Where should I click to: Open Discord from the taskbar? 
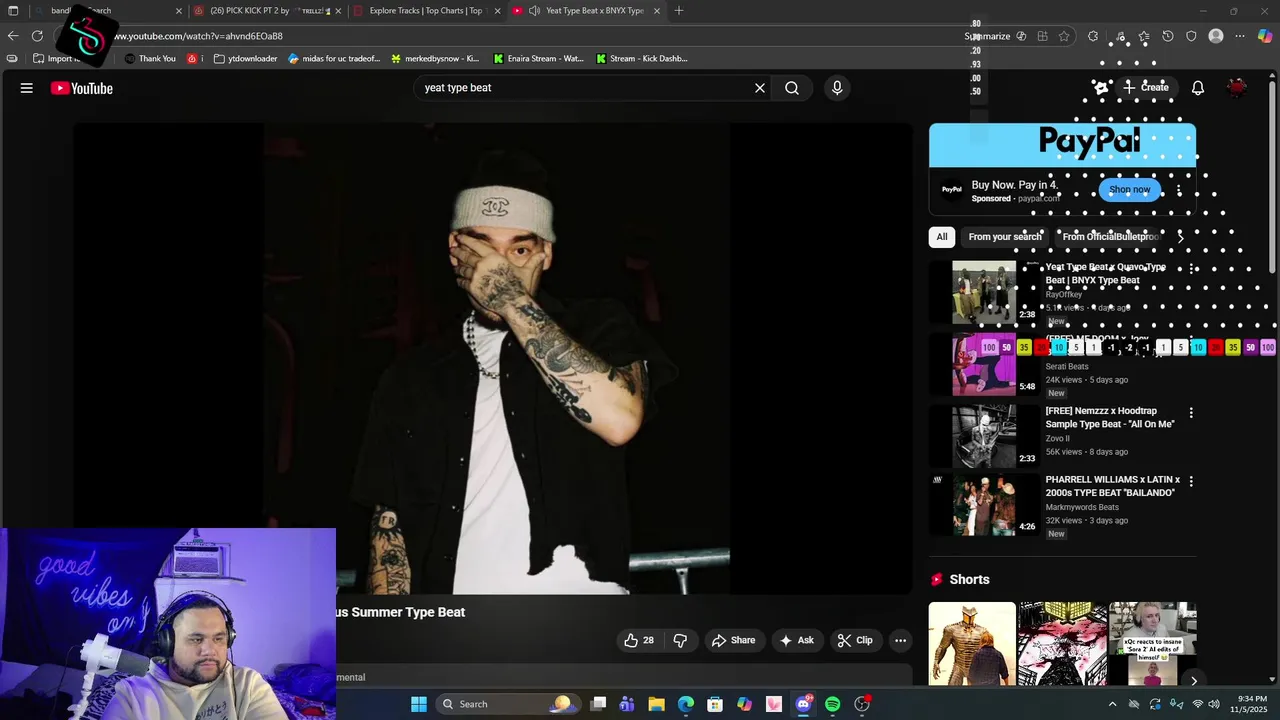803,704
